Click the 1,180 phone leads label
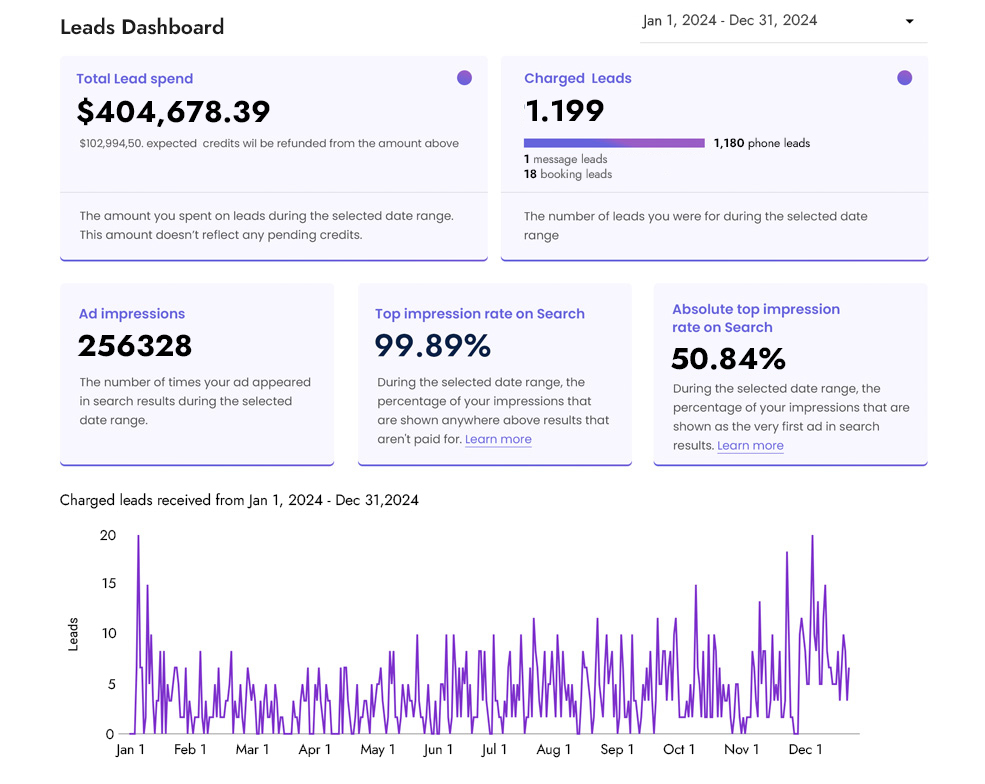Image resolution: width=985 pixels, height=784 pixels. coord(761,143)
